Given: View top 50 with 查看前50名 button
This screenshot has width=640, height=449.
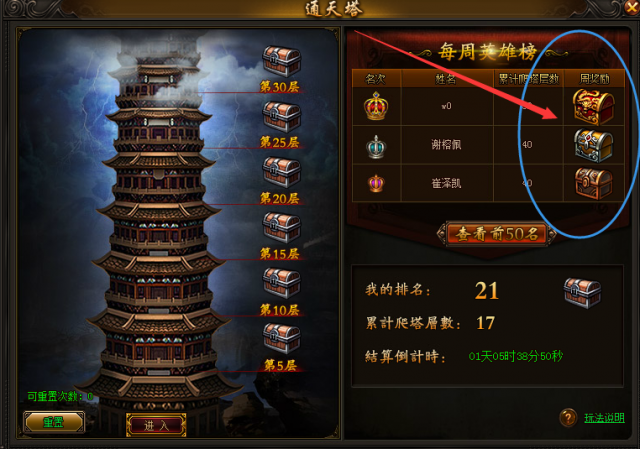Looking at the screenshot, I should 497,234.
